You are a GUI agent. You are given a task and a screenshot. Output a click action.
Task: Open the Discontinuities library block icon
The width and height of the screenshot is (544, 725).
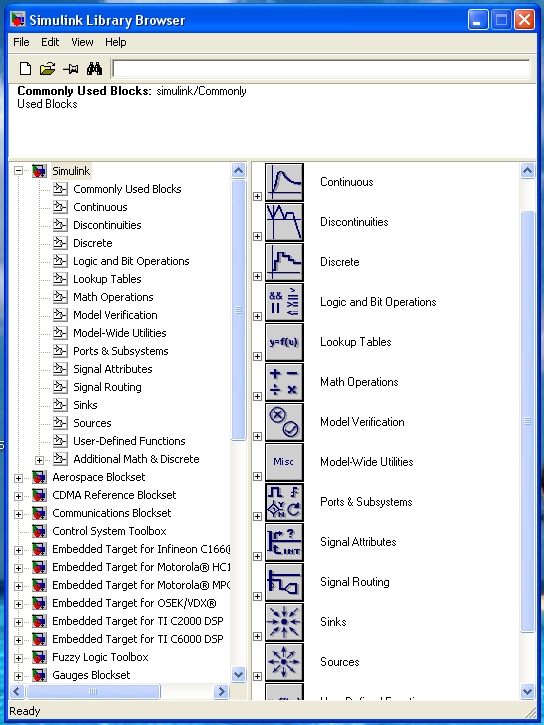[x=284, y=222]
